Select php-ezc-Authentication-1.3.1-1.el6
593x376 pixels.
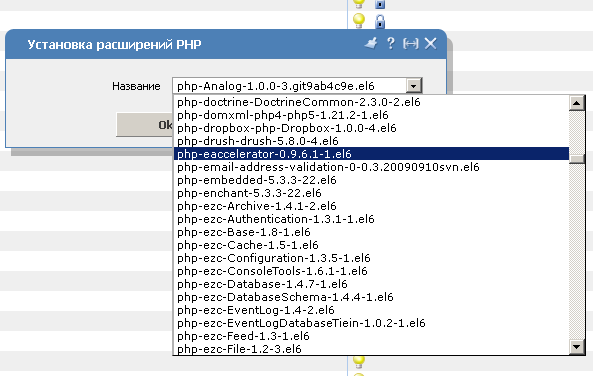[x=371, y=219]
